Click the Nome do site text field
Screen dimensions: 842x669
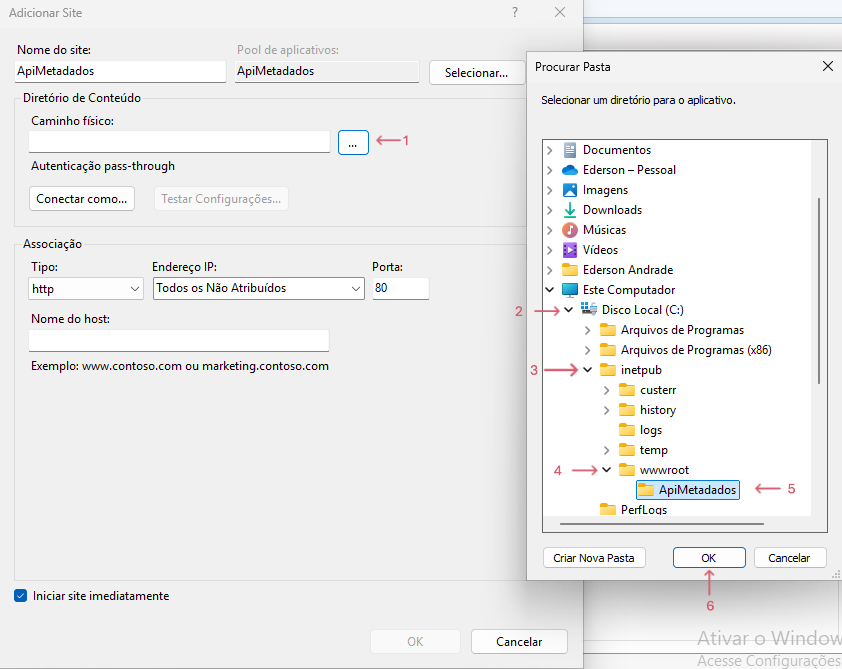pos(120,71)
